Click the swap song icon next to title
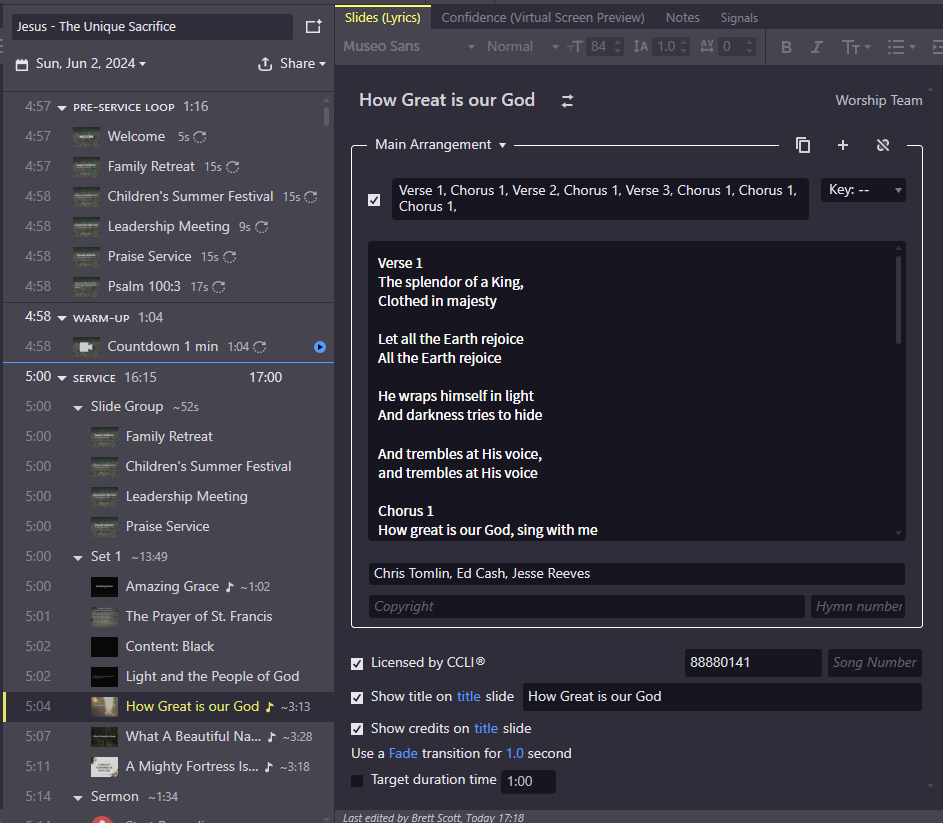Image resolution: width=943 pixels, height=823 pixels. coord(567,101)
